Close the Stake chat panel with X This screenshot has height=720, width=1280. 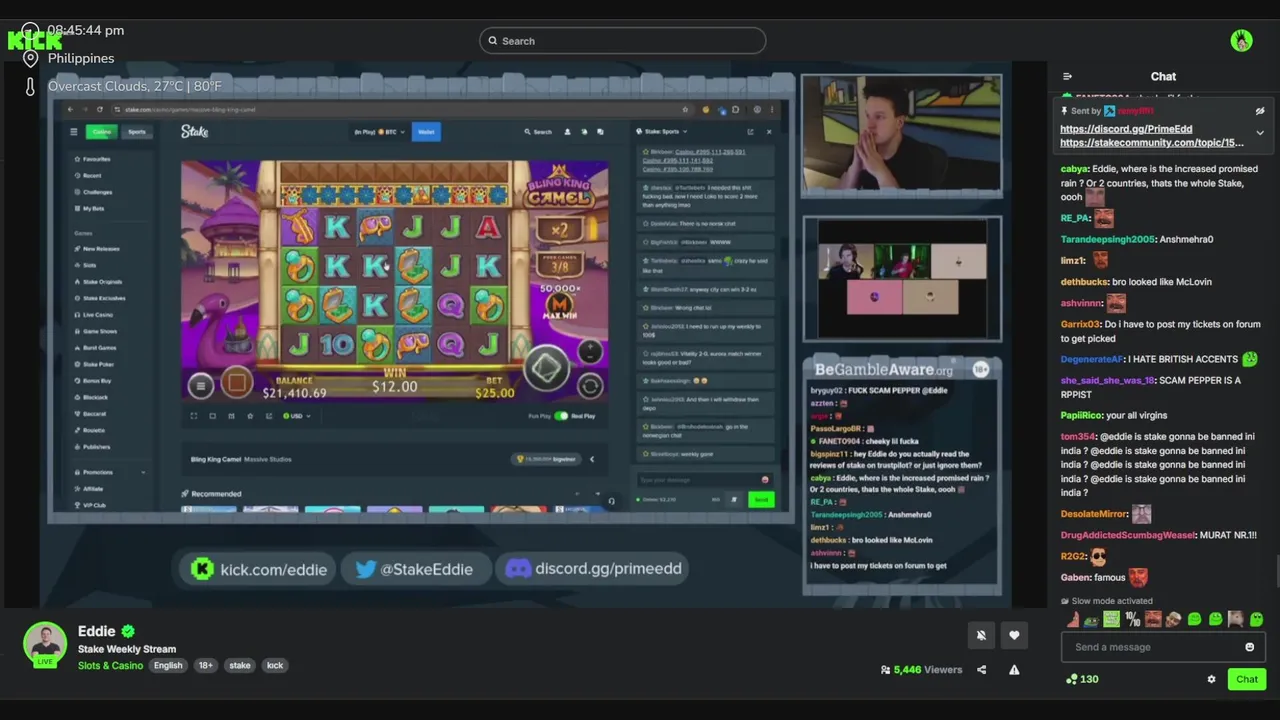tap(769, 132)
